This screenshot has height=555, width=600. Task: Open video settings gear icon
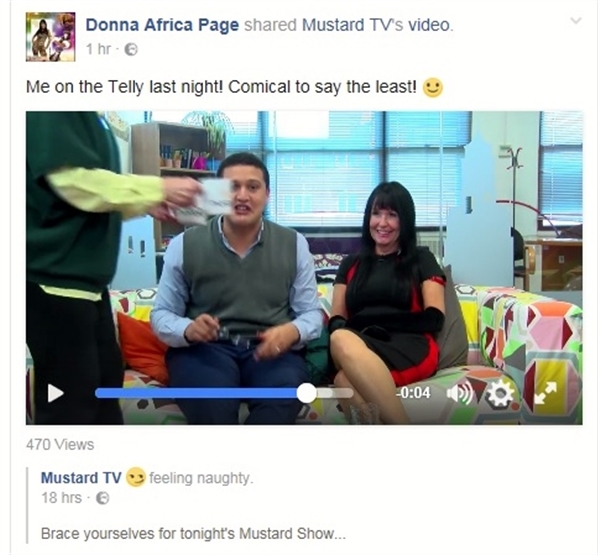(x=500, y=393)
